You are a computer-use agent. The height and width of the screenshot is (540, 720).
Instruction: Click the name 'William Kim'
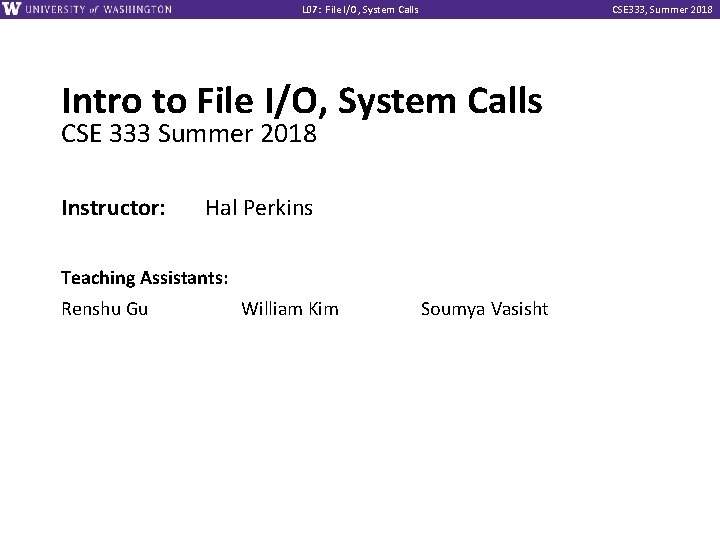290,309
